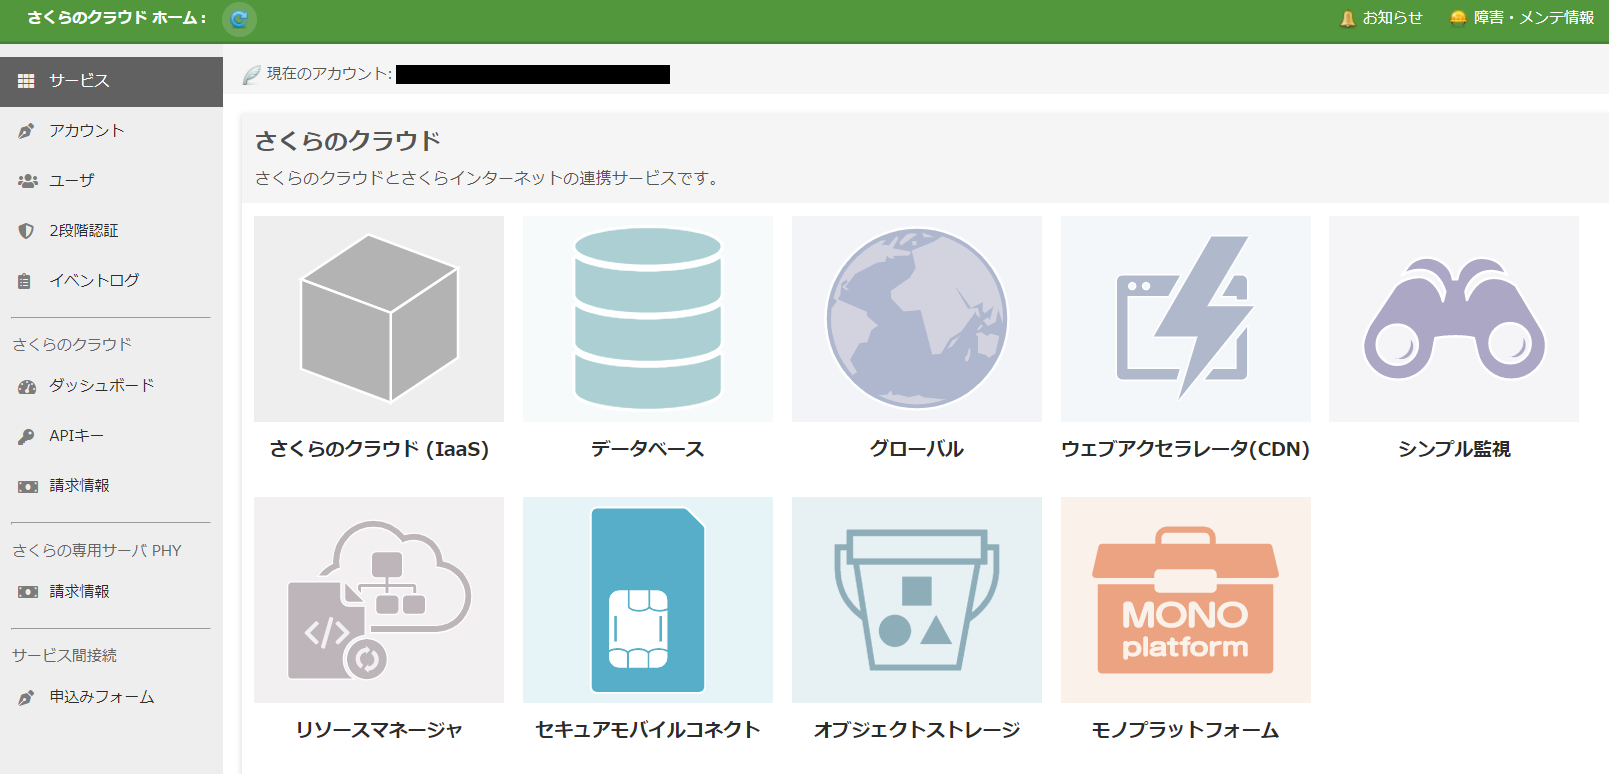Image resolution: width=1609 pixels, height=774 pixels.
Task: Click the shield icon beside 2段階認証
Action: click(x=26, y=231)
